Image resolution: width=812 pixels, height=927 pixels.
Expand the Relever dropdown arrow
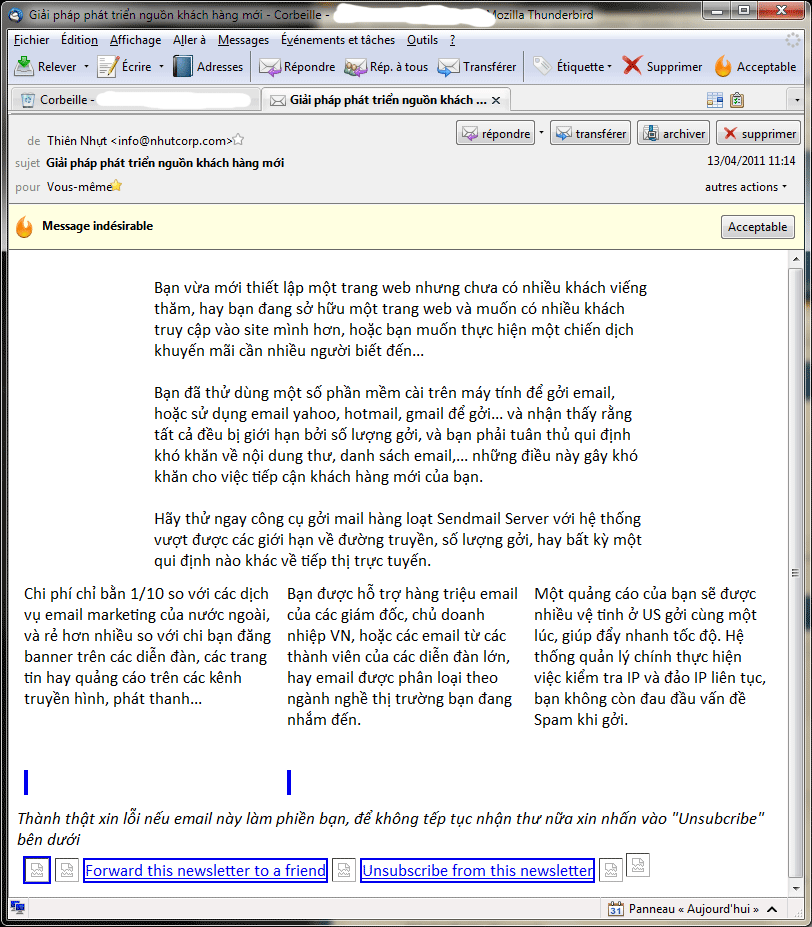[x=86, y=67]
